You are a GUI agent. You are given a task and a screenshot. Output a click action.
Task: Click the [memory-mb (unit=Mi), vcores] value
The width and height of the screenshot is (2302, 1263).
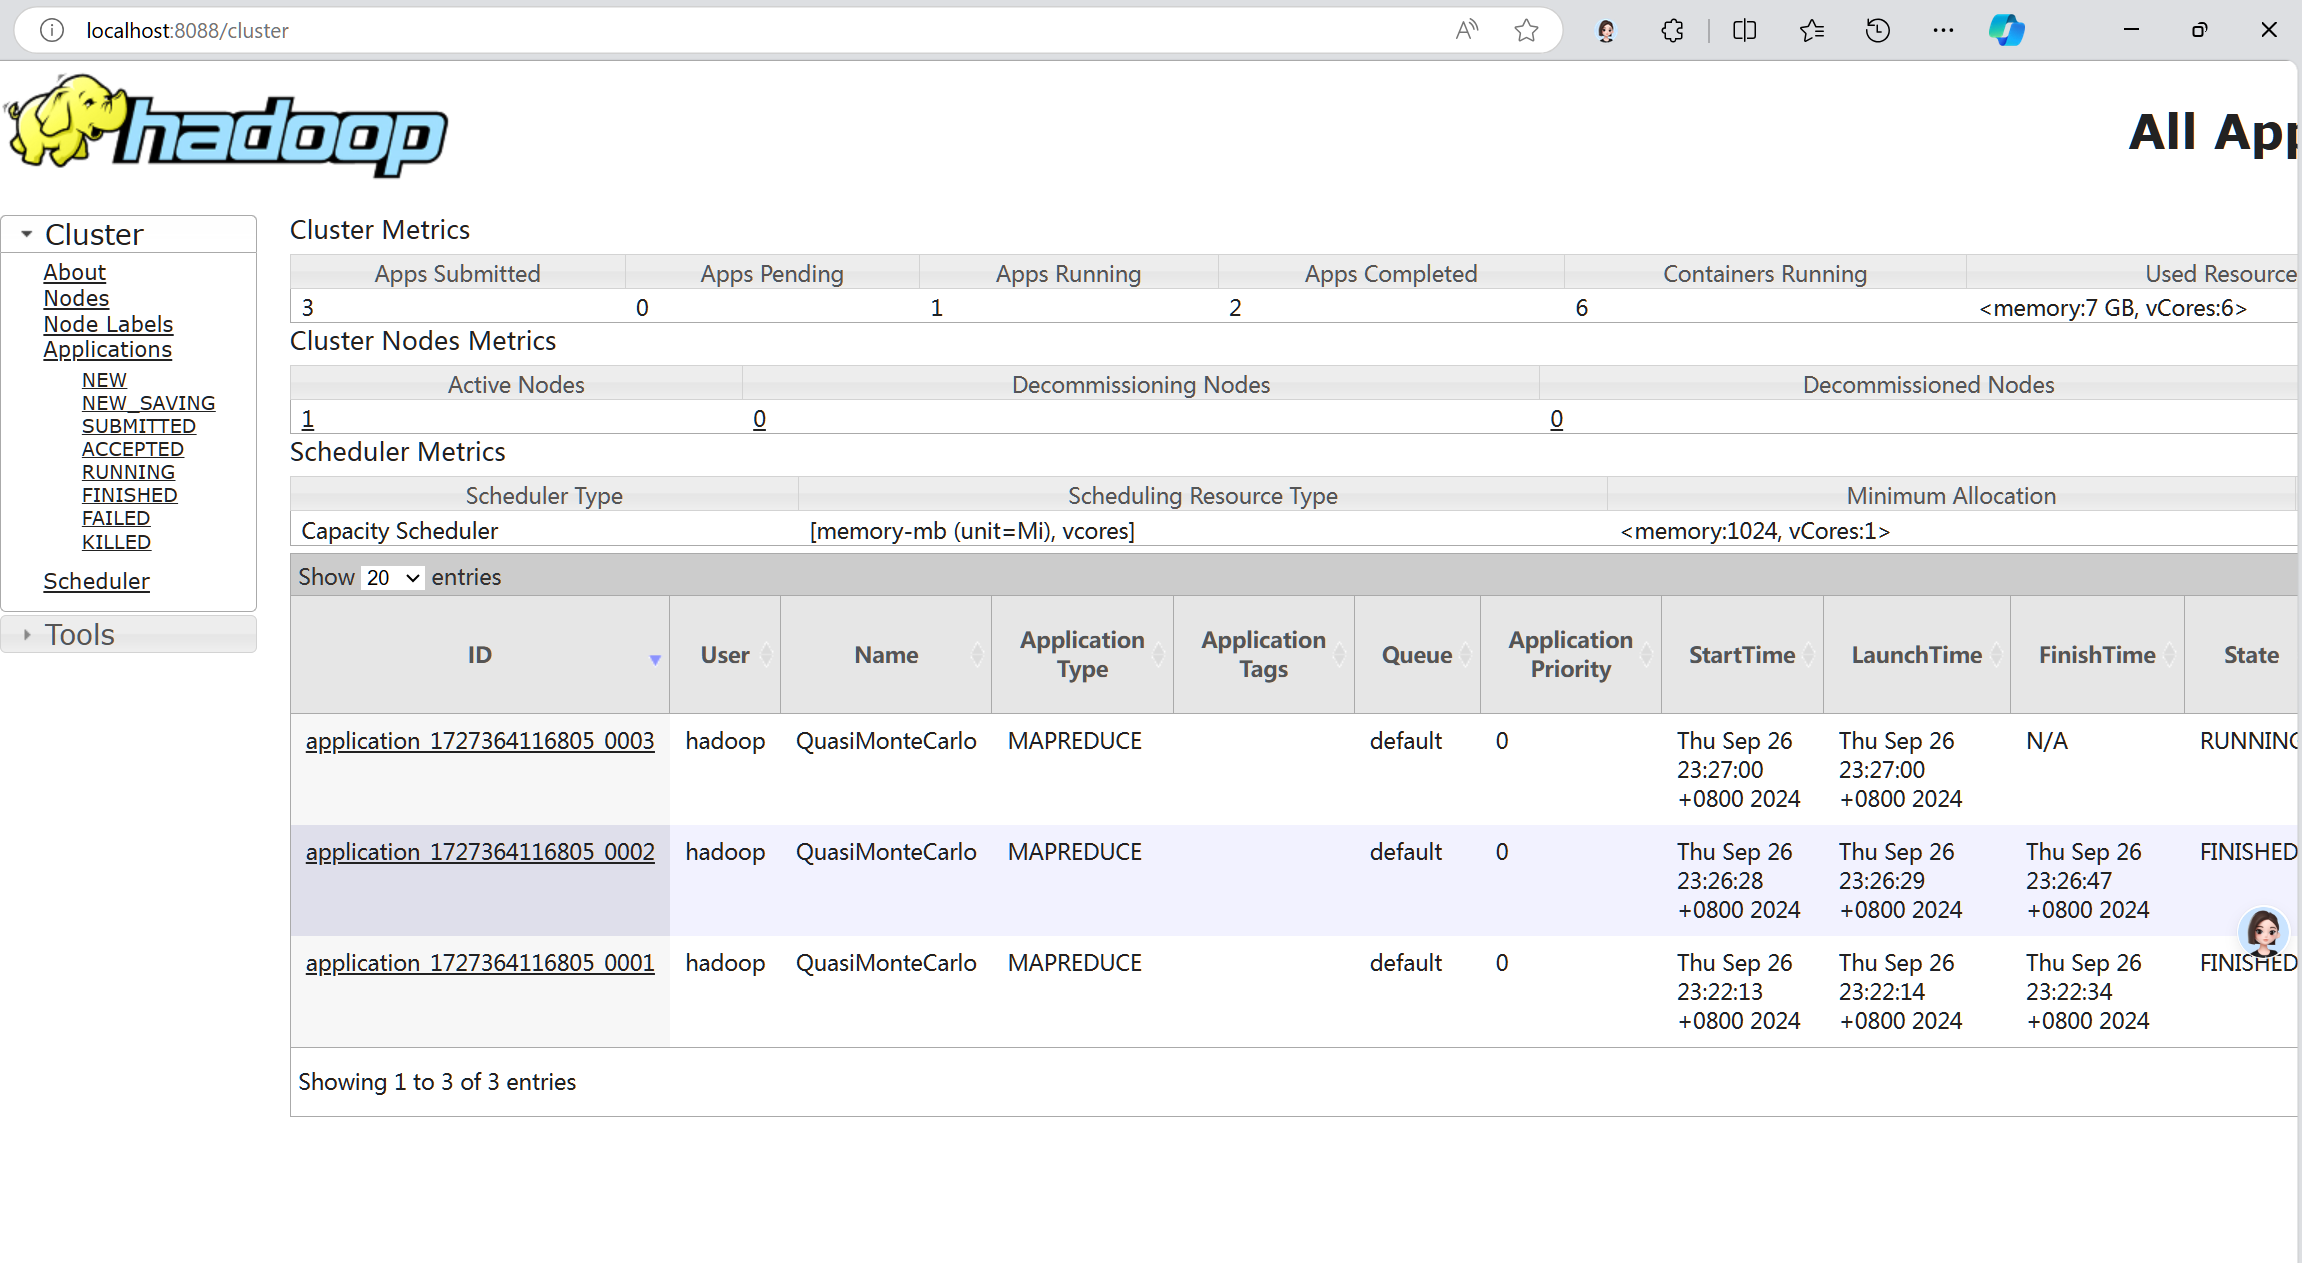972,531
